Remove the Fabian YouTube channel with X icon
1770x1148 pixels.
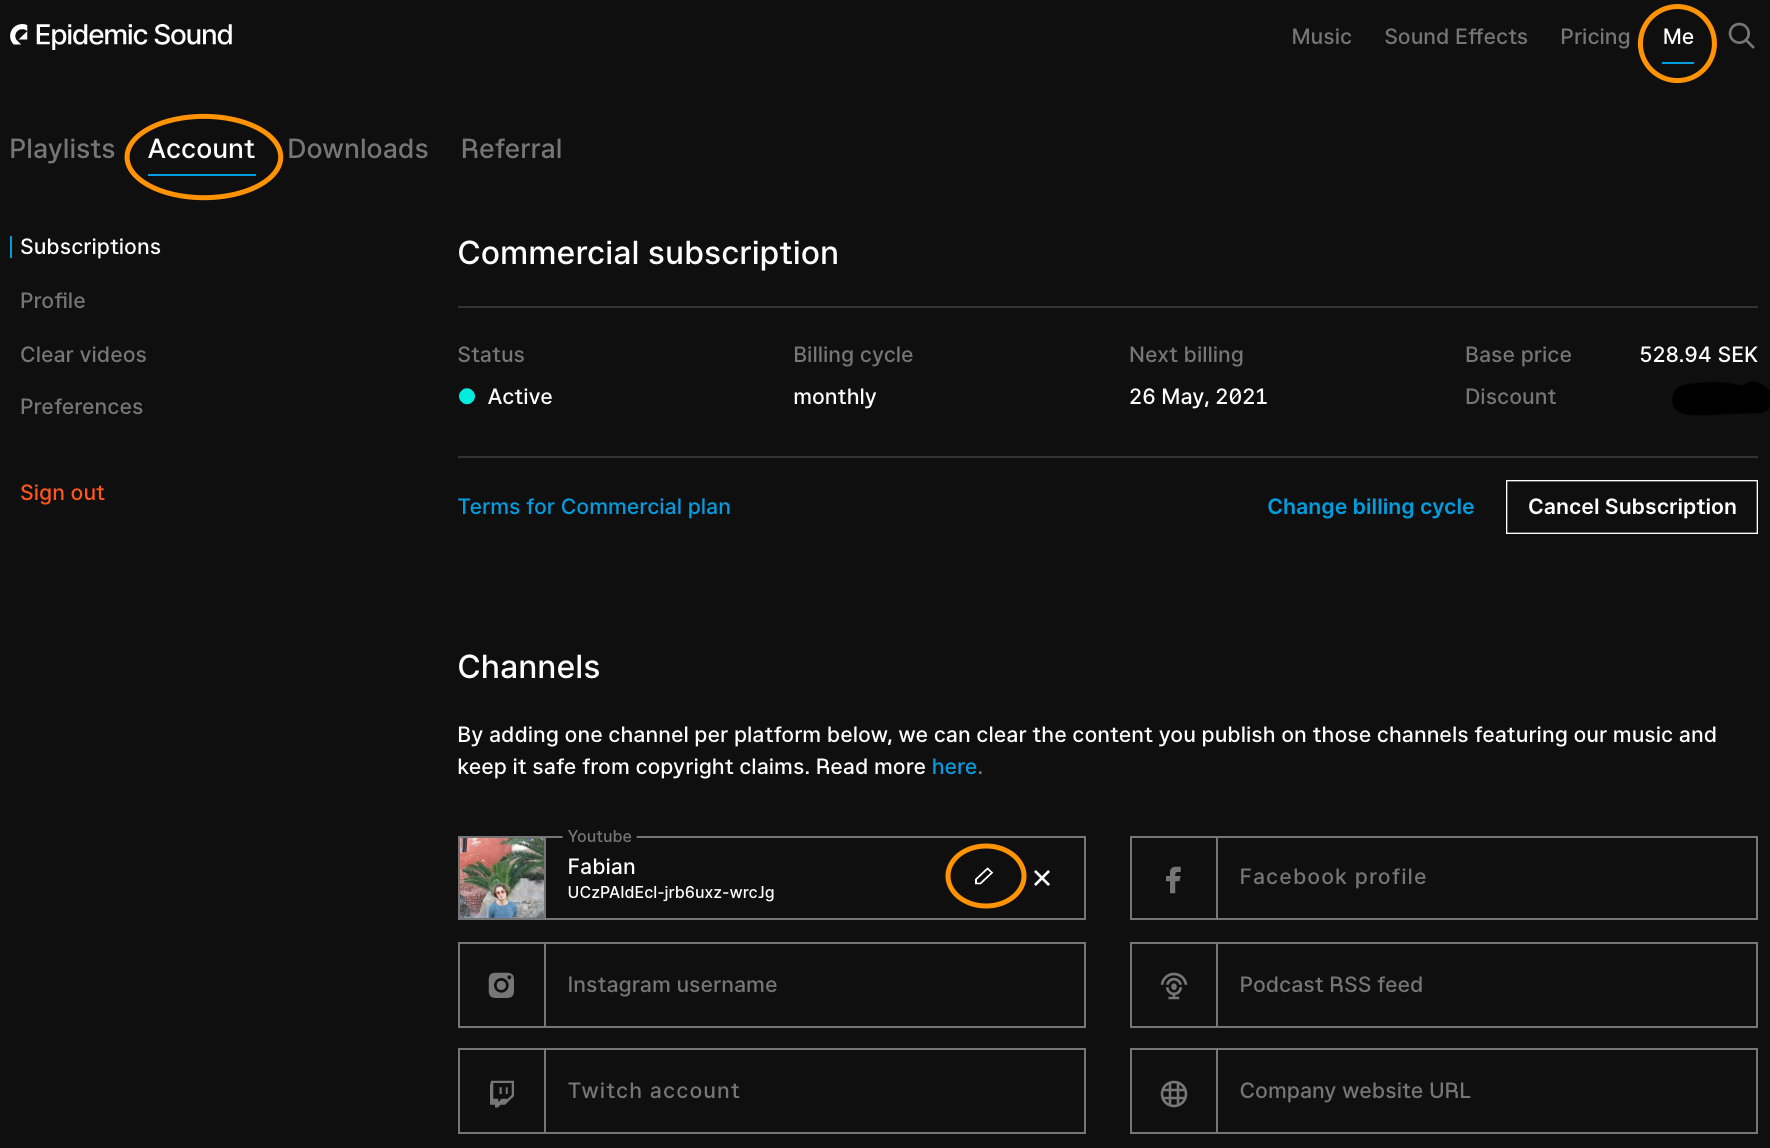1042,878
